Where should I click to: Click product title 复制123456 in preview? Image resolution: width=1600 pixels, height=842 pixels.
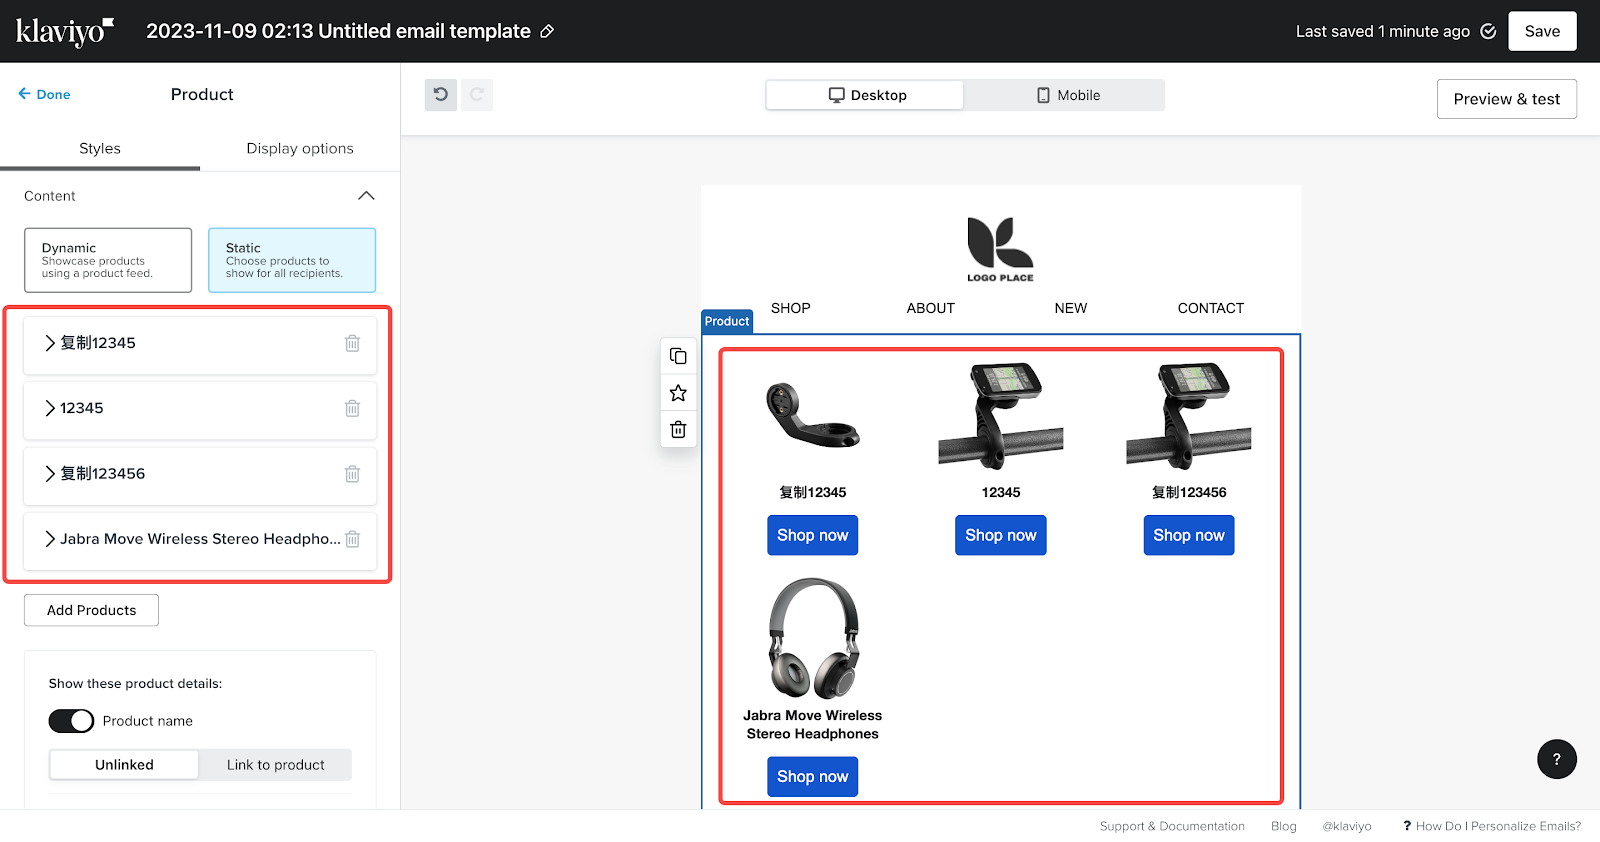1189,492
